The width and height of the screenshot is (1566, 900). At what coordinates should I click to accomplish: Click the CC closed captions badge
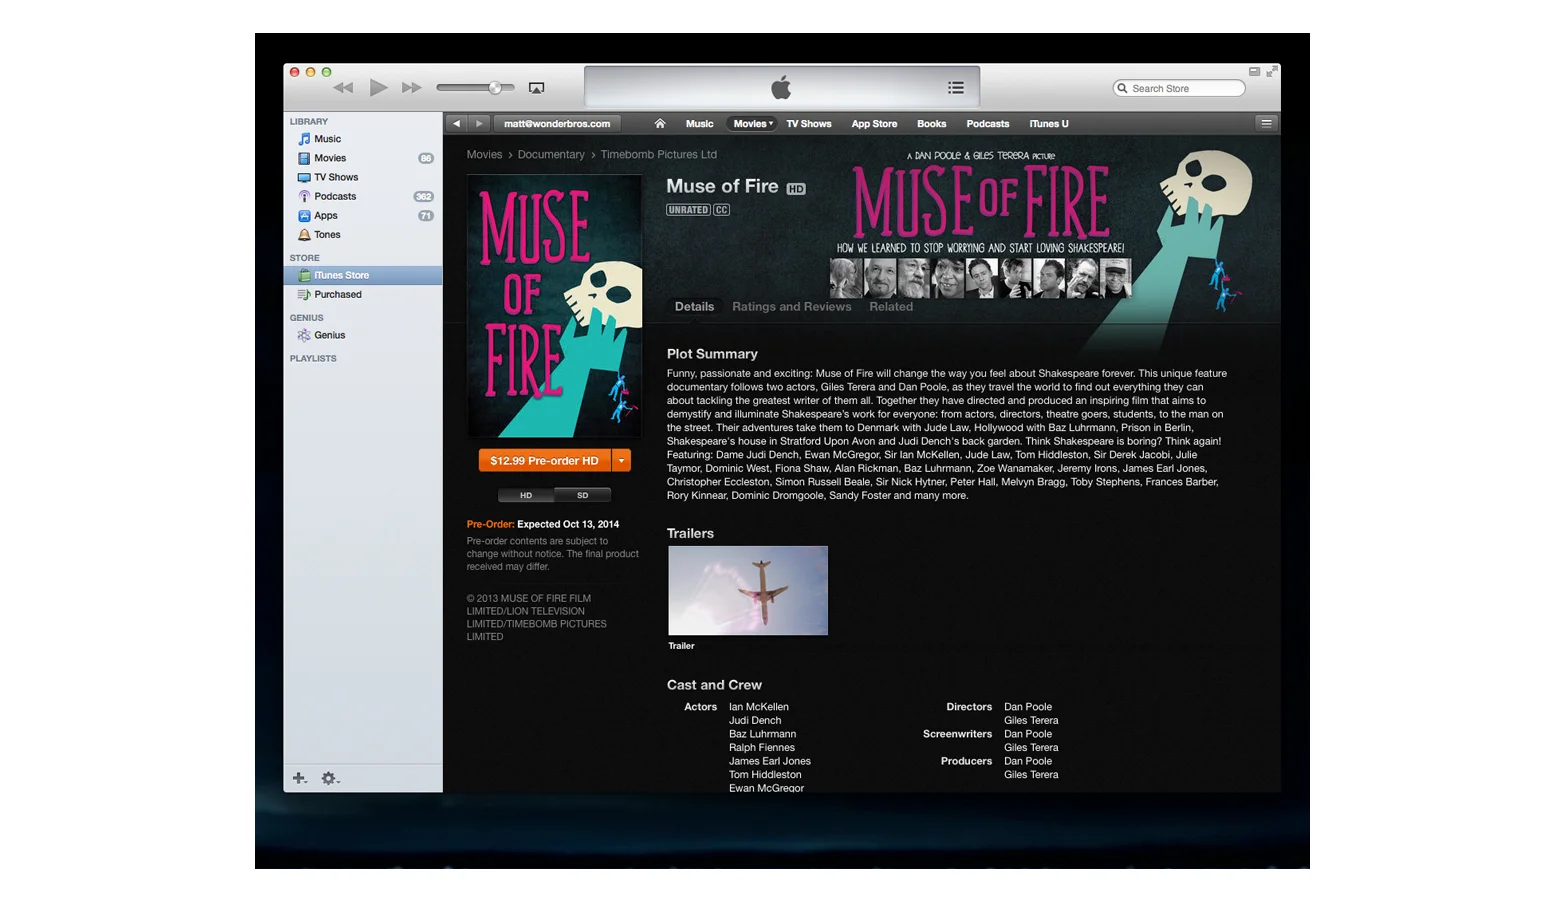point(721,210)
